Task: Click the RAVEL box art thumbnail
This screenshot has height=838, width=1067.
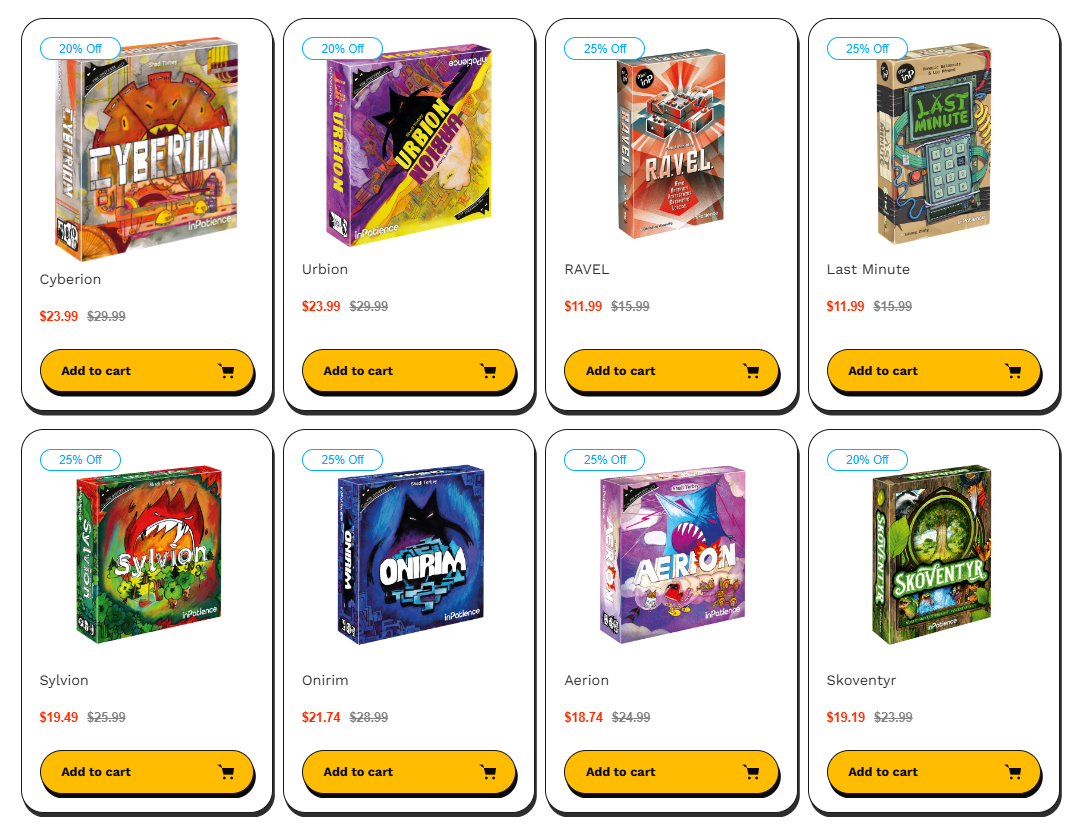Action: pos(671,143)
